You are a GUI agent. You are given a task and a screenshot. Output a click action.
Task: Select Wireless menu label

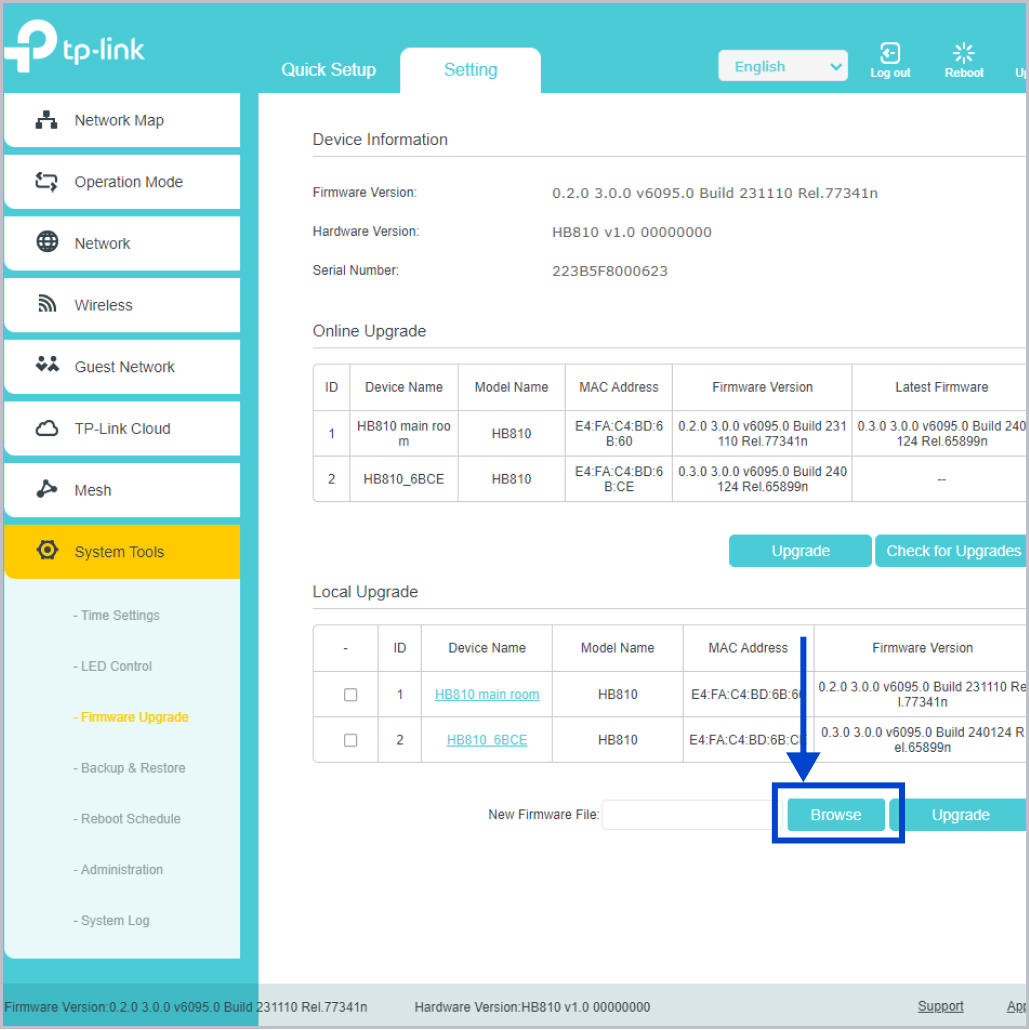coord(103,305)
